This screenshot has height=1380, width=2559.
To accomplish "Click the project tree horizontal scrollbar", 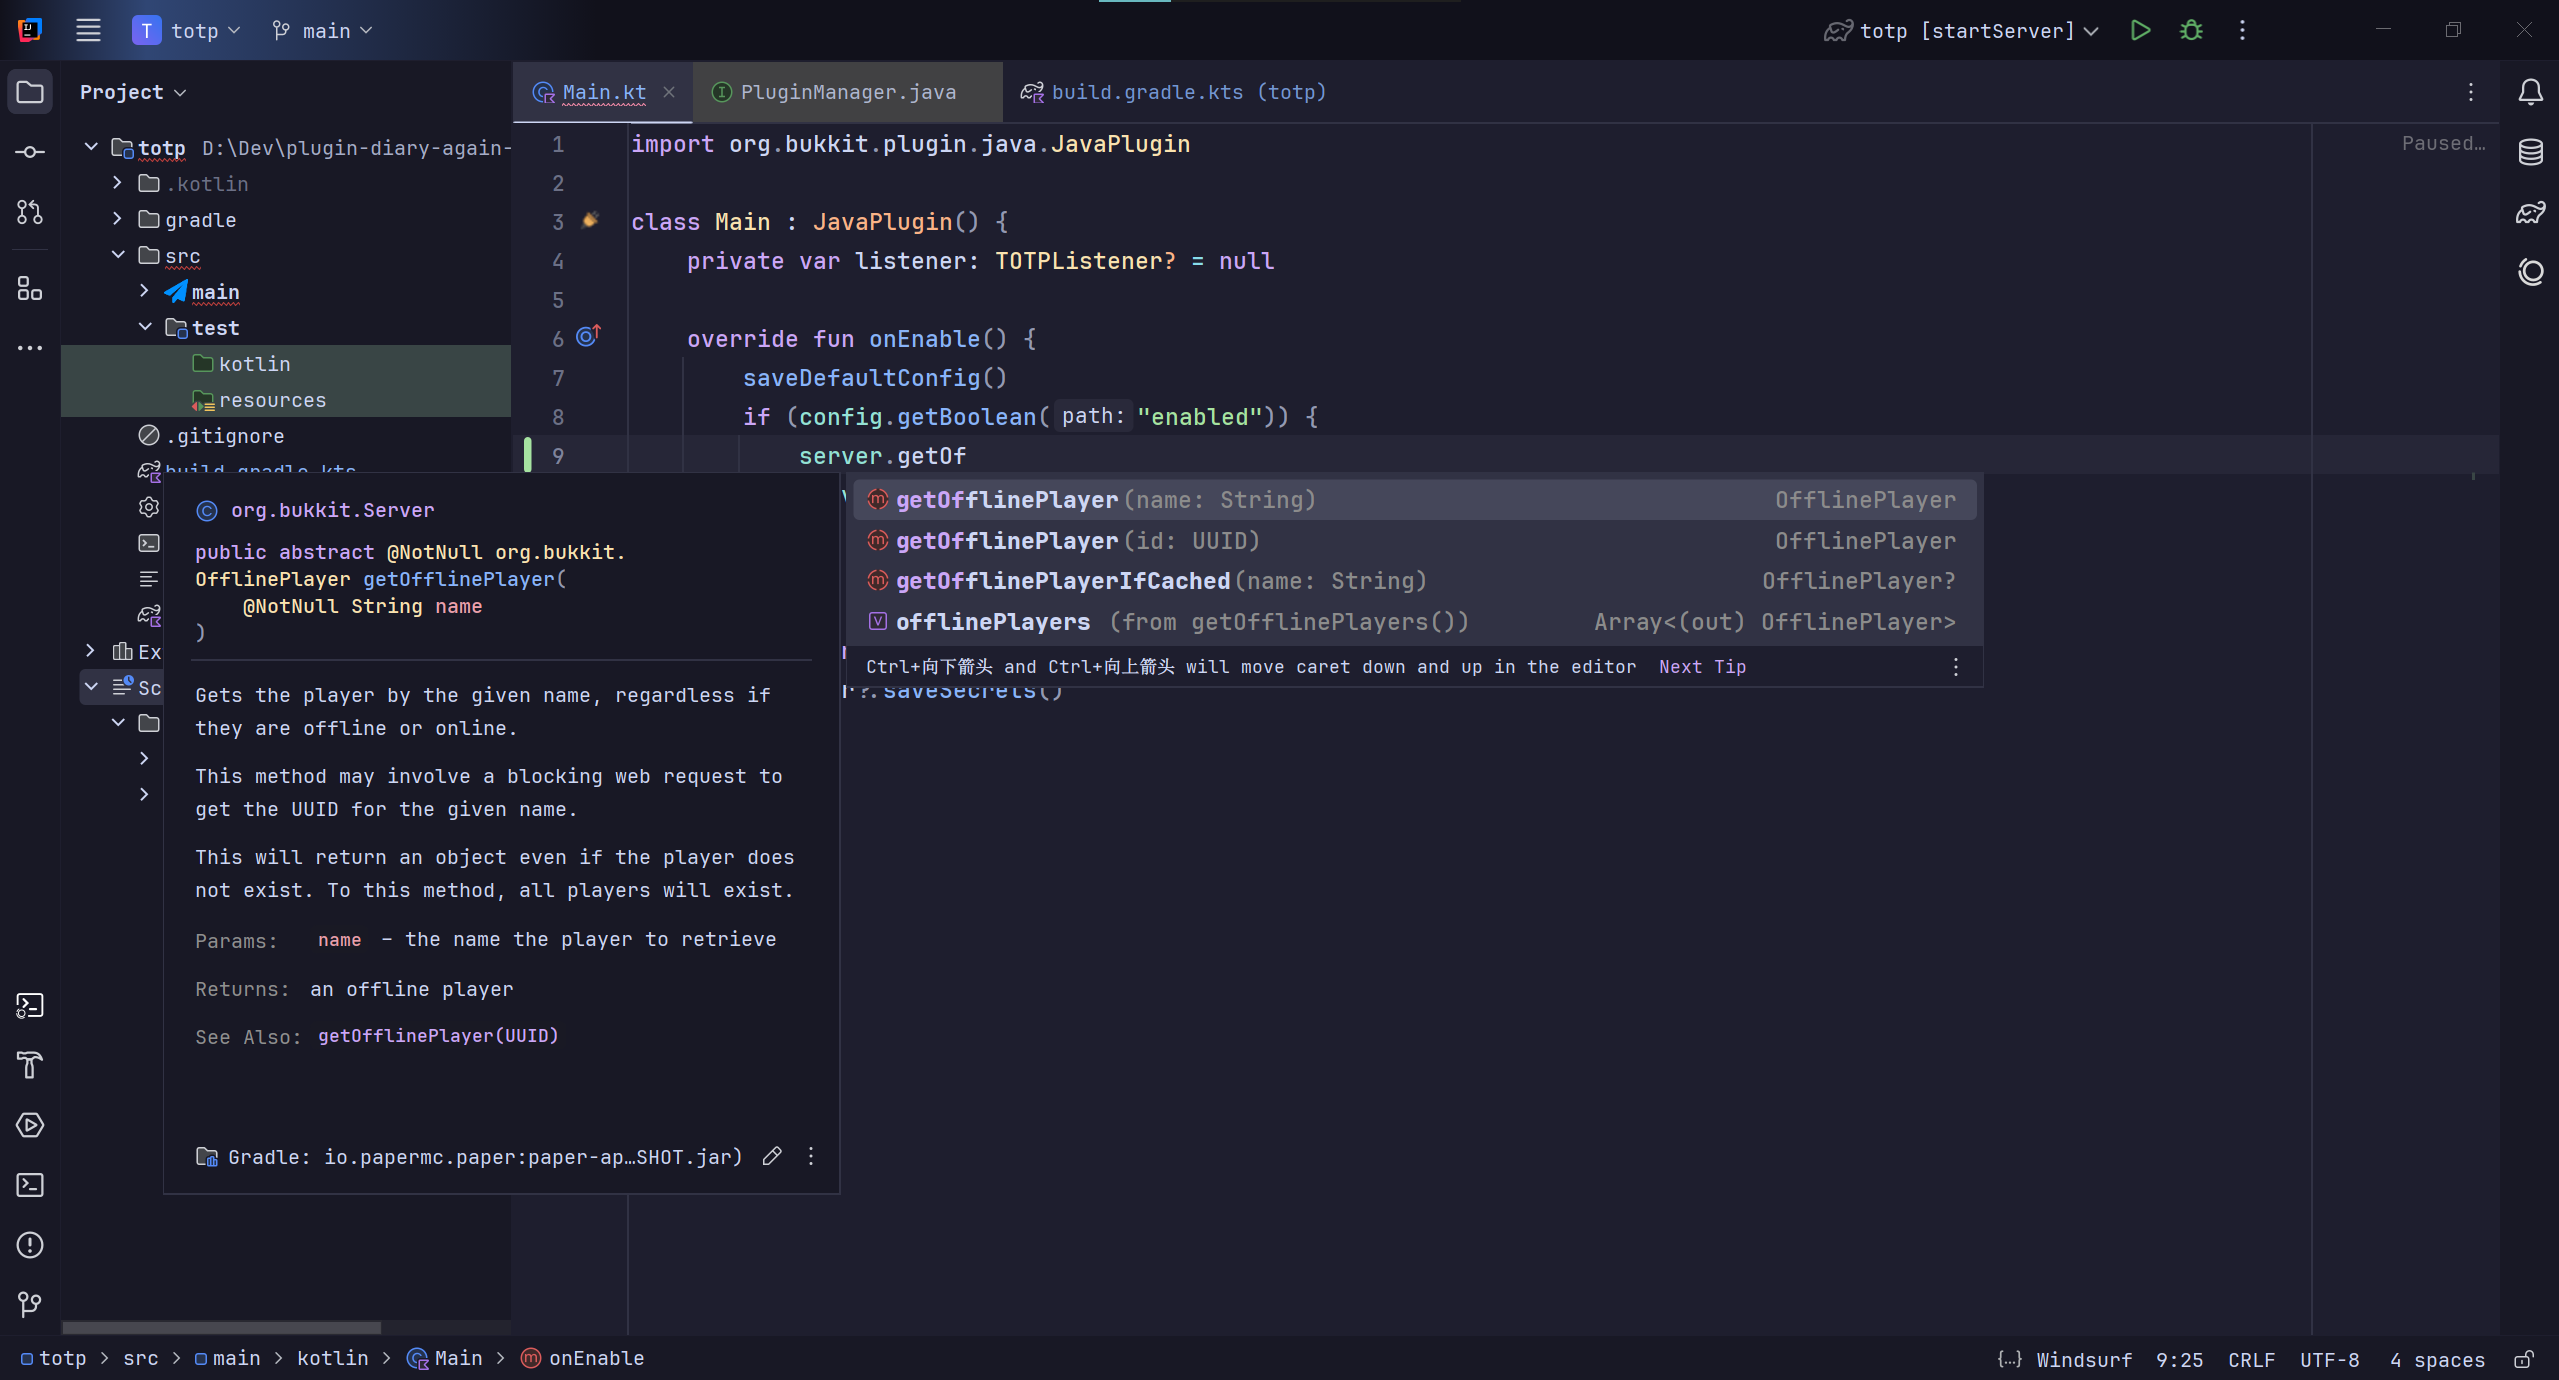I will [x=221, y=1328].
